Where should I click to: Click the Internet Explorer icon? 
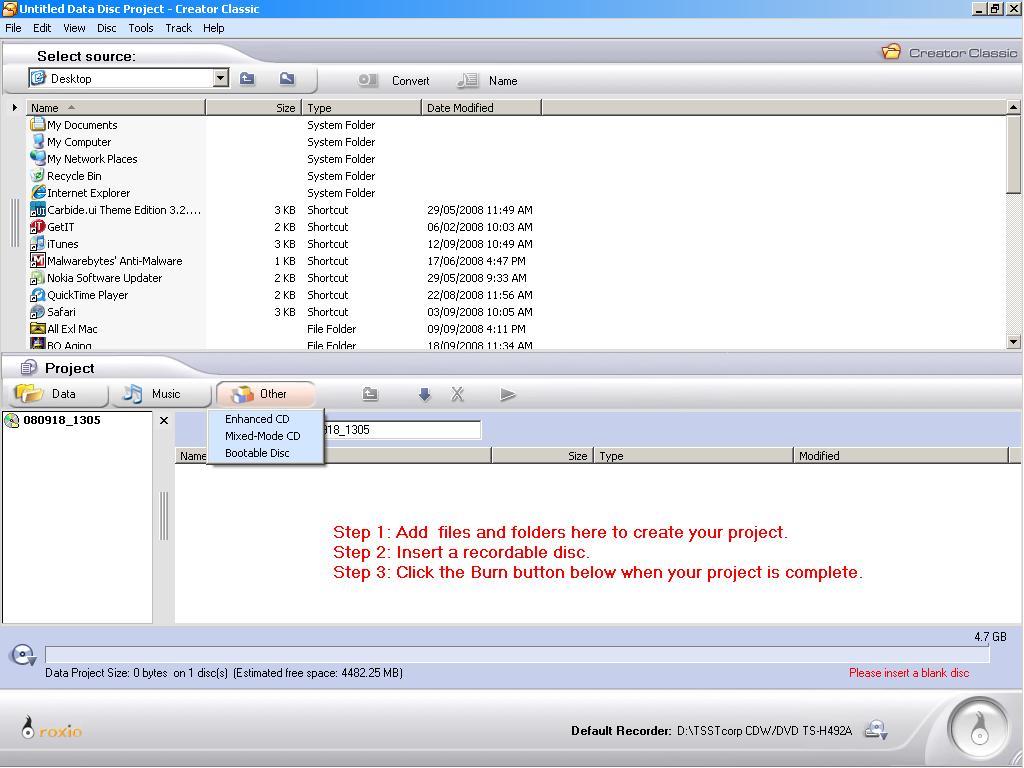38,192
